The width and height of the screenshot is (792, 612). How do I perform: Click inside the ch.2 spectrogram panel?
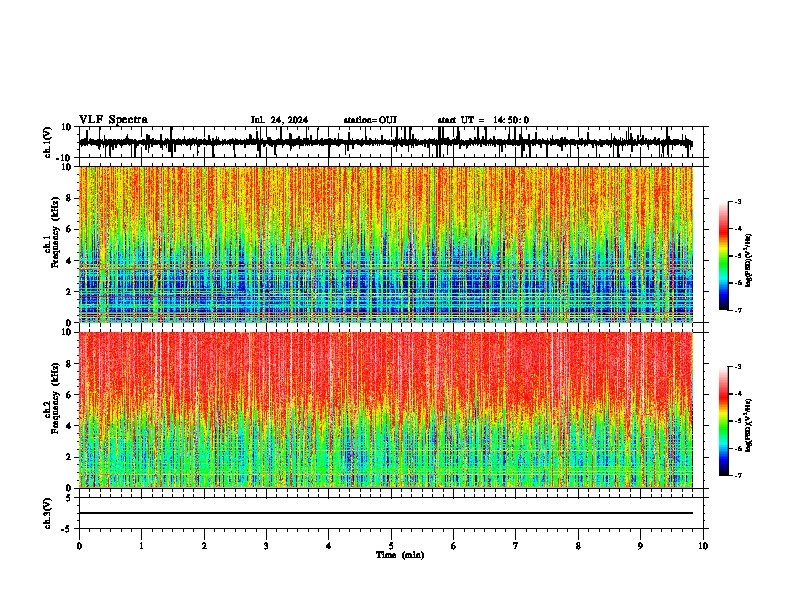[x=386, y=410]
